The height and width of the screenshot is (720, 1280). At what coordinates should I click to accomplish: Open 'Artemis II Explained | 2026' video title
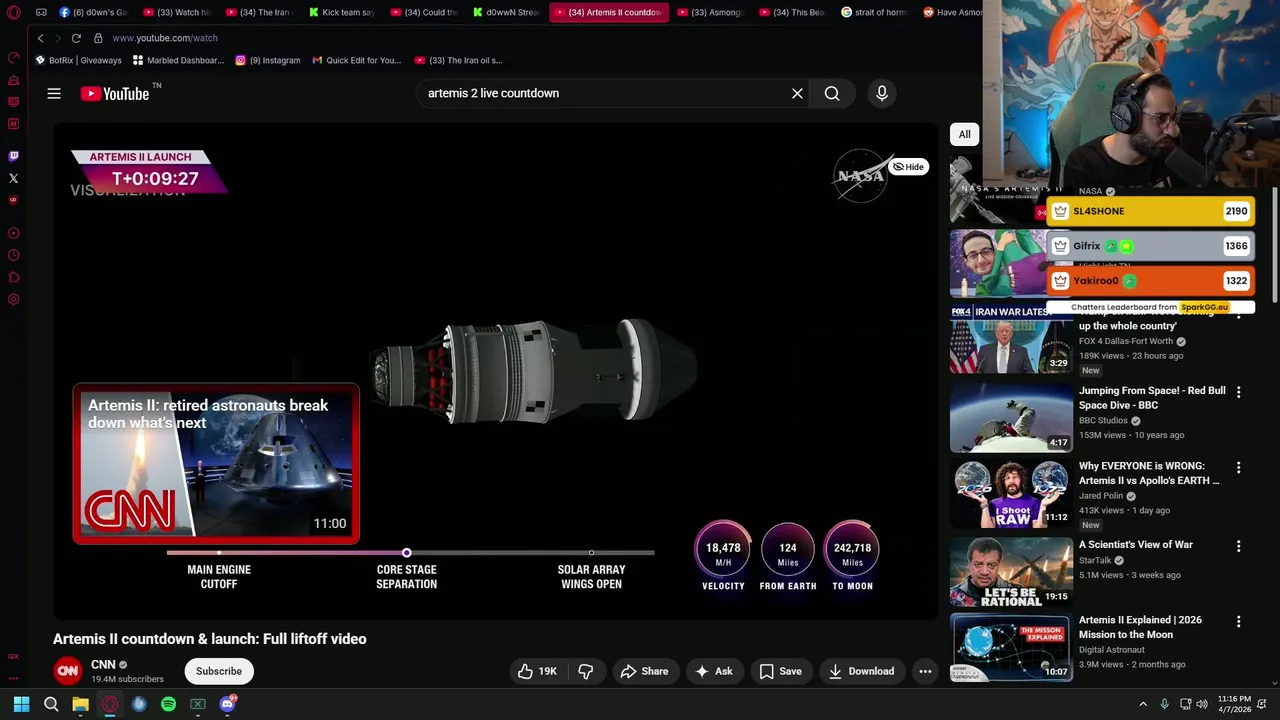[x=1139, y=627]
